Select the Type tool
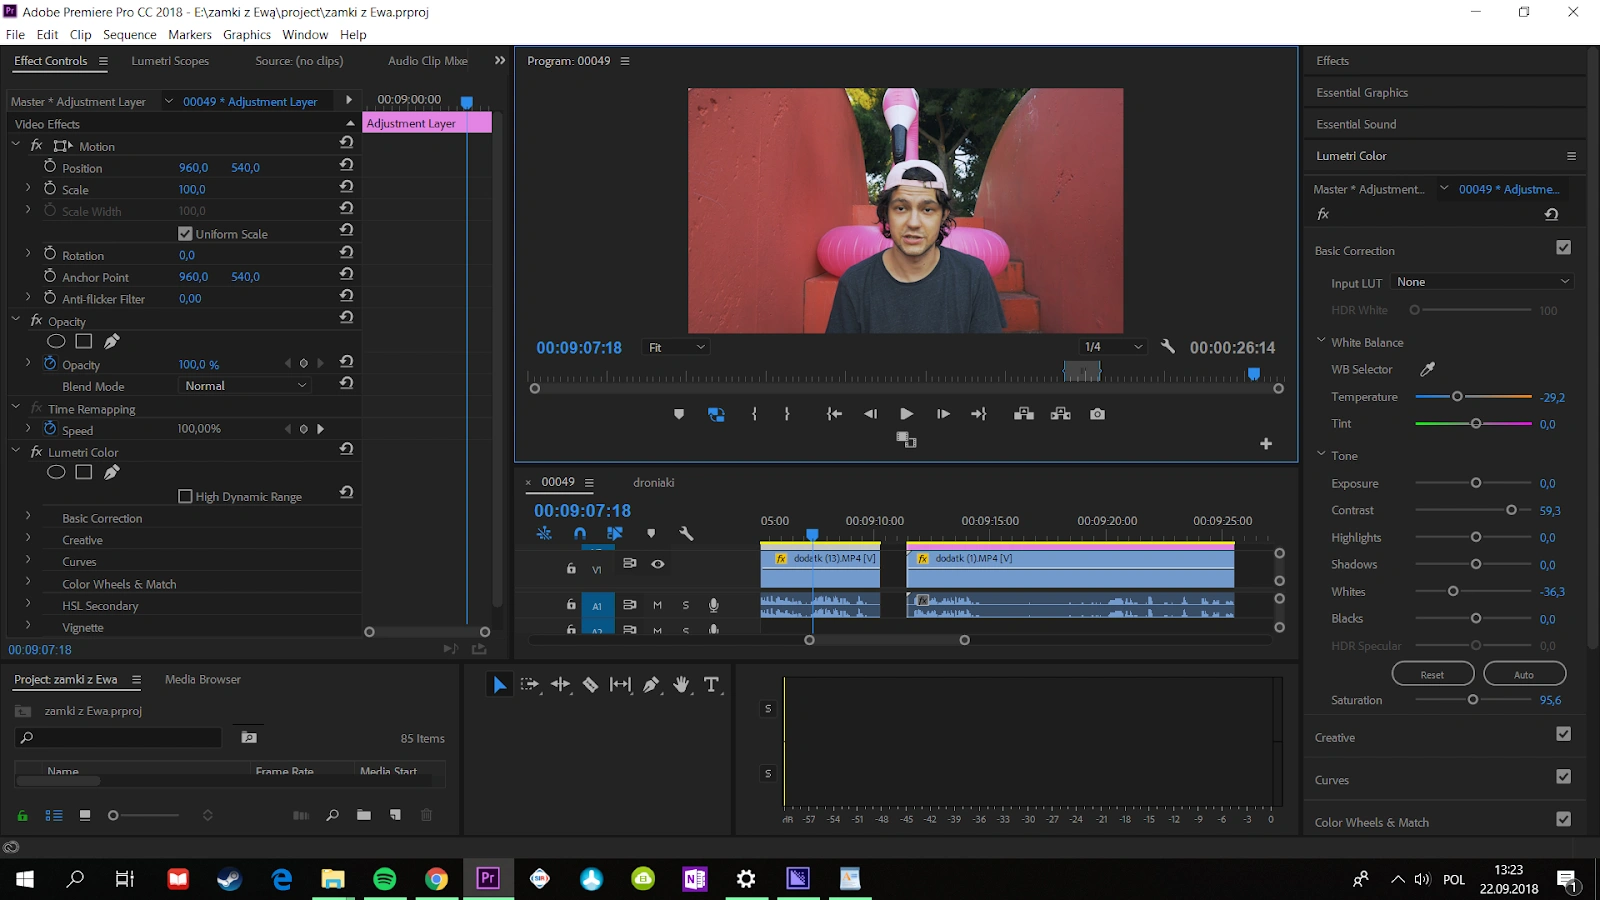 [711, 685]
